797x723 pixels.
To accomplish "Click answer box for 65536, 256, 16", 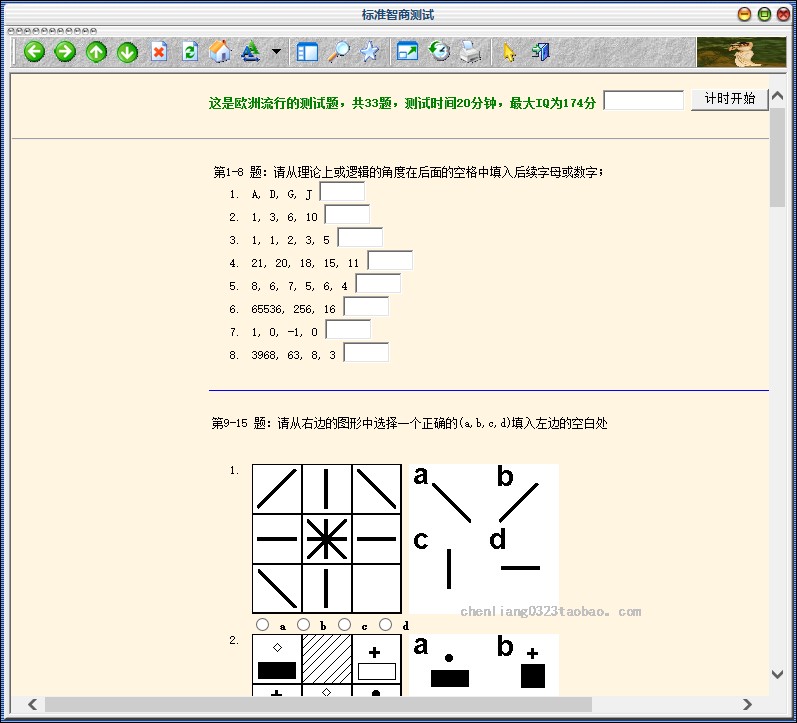I will (366, 307).
